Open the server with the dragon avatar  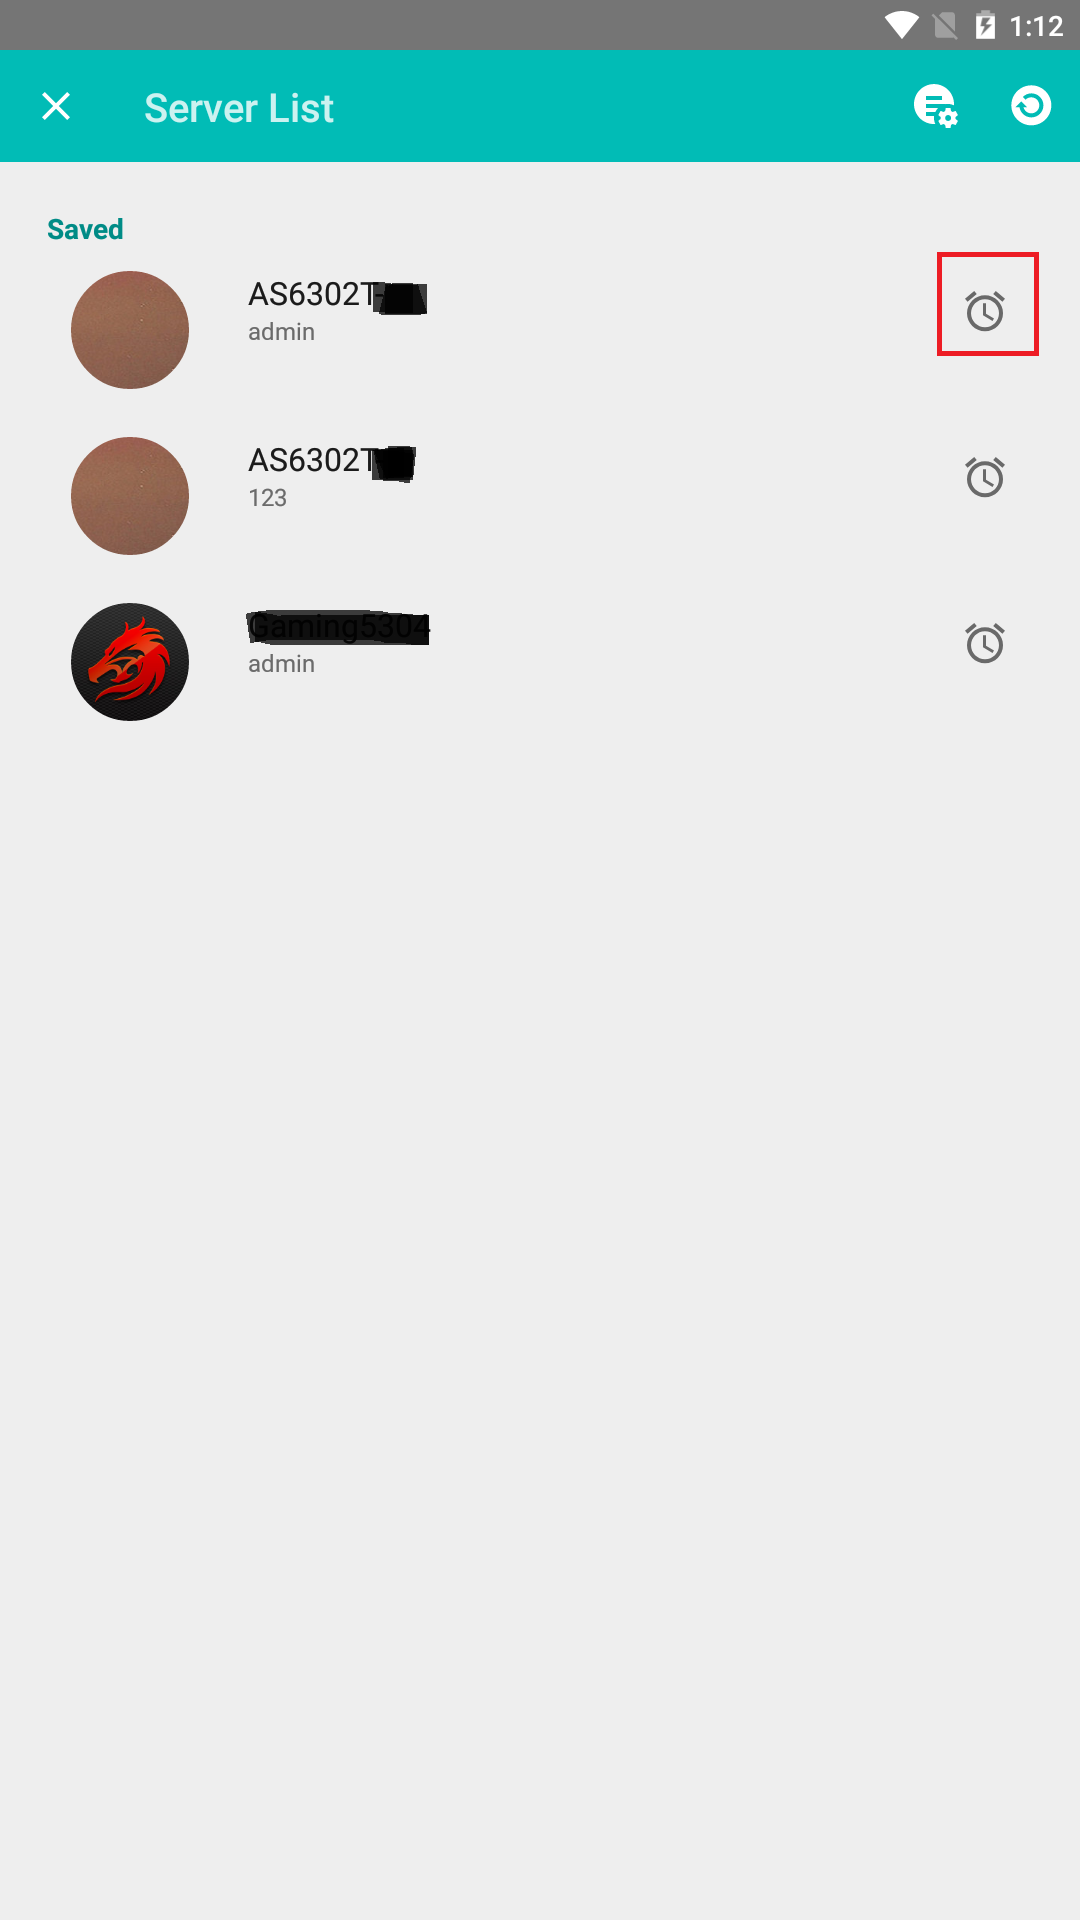[x=540, y=662]
